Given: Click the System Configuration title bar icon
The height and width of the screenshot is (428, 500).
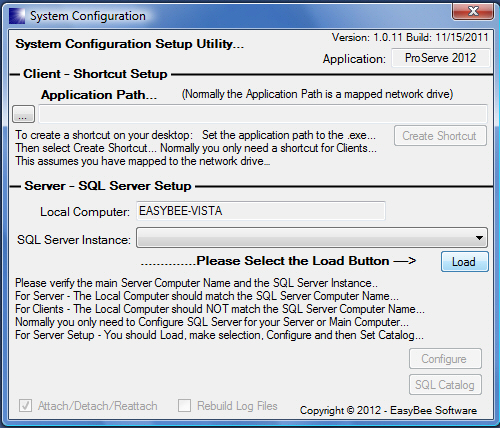Looking at the screenshot, I should (17, 16).
